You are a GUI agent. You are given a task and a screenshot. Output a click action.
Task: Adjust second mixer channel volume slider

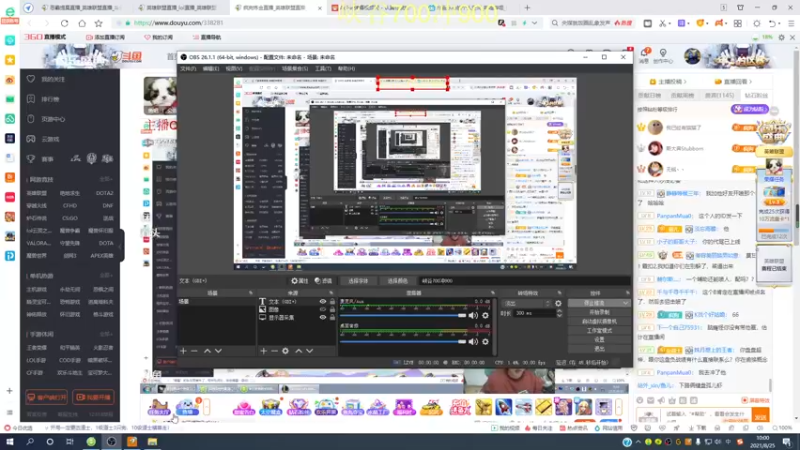pos(403,341)
